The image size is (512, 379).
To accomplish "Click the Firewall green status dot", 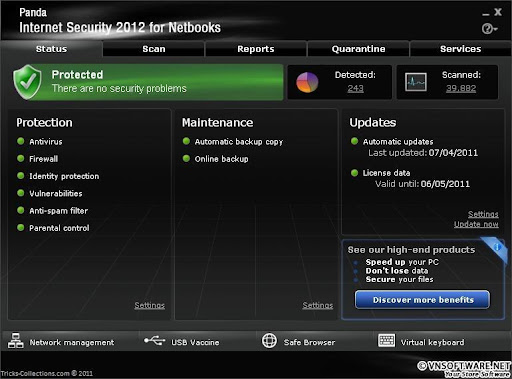I will 21,158.
